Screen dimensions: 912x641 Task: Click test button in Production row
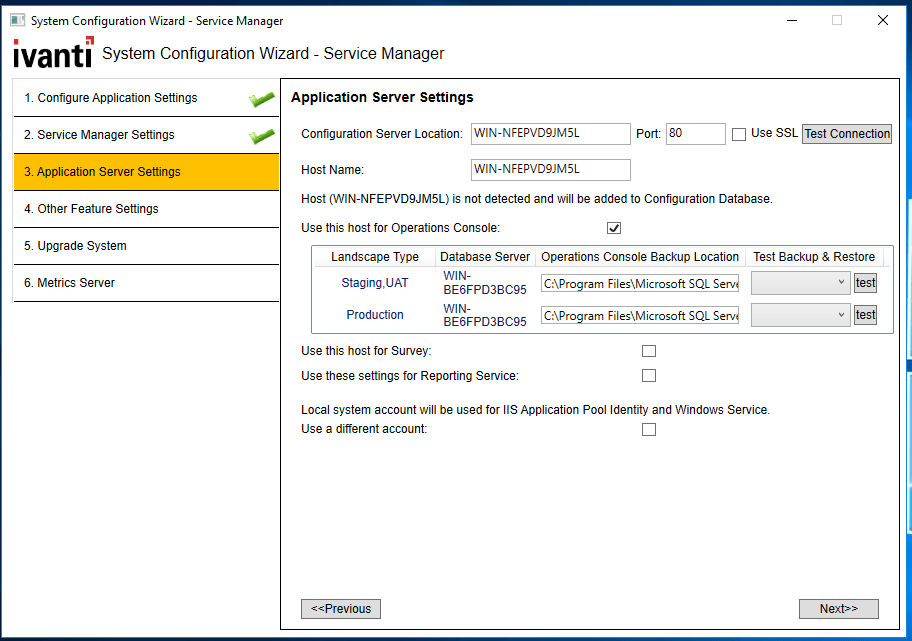click(x=865, y=315)
